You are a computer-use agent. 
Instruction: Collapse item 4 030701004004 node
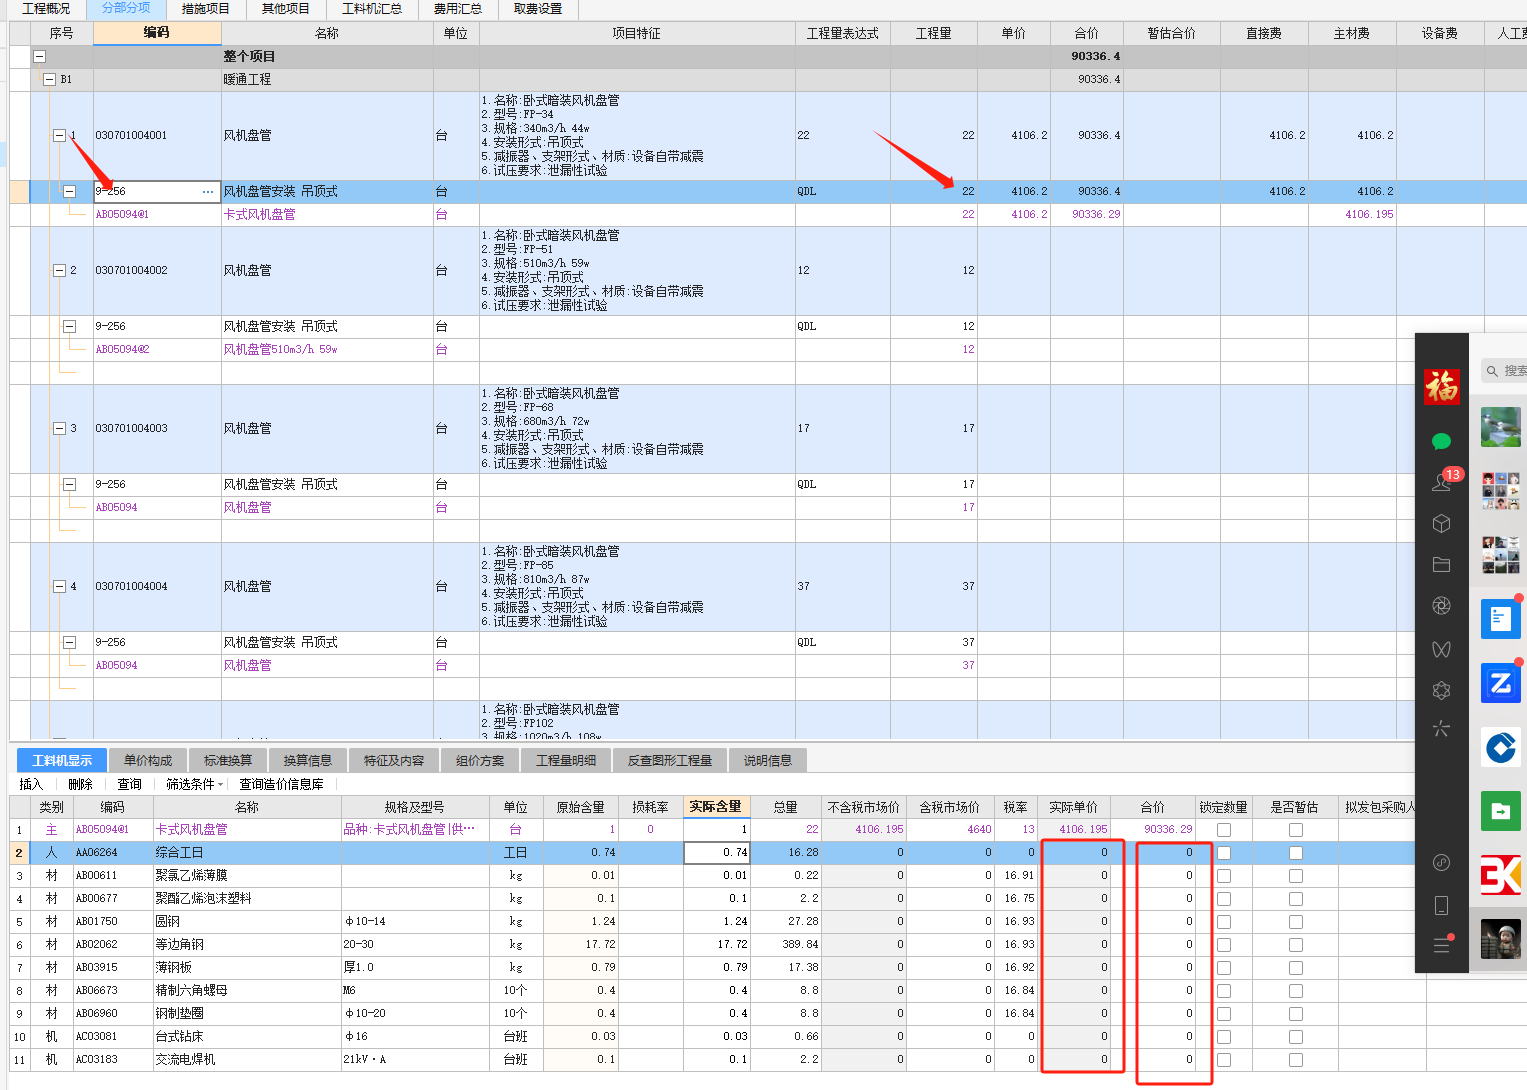tap(59, 586)
